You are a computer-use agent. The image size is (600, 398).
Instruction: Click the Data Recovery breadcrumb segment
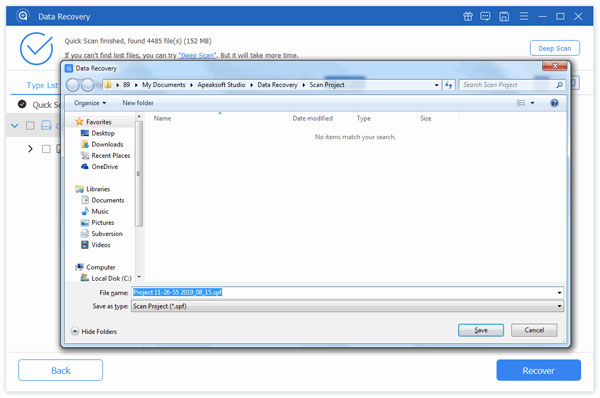click(277, 85)
